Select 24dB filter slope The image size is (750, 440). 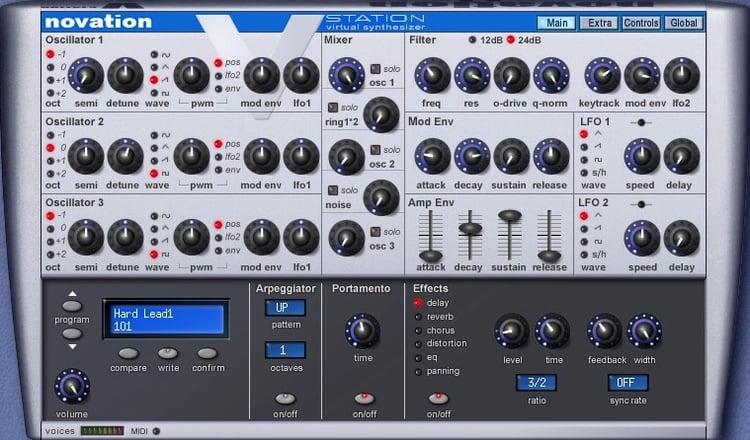(x=510, y=40)
